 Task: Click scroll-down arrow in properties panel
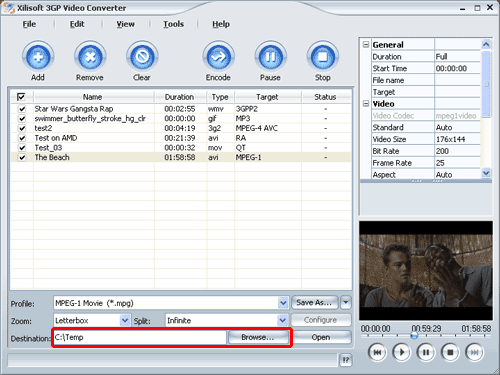coord(486,173)
